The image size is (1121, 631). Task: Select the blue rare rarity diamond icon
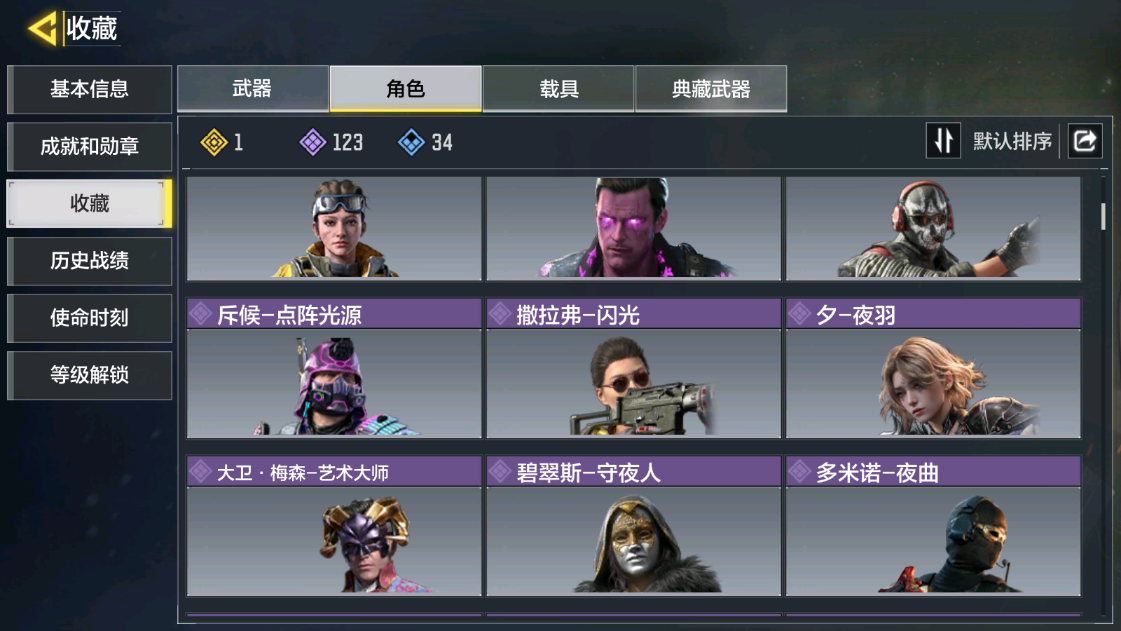(x=411, y=142)
